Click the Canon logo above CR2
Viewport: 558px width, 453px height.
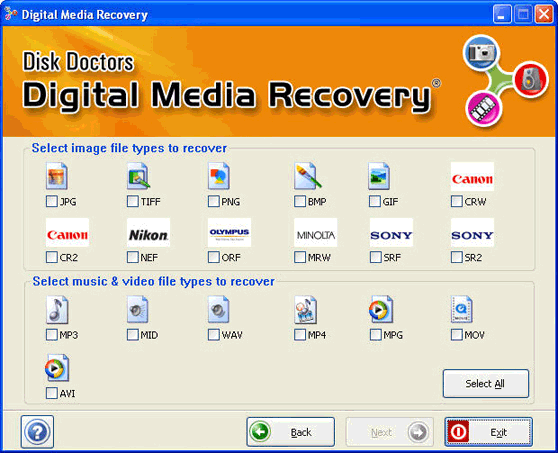click(x=67, y=232)
